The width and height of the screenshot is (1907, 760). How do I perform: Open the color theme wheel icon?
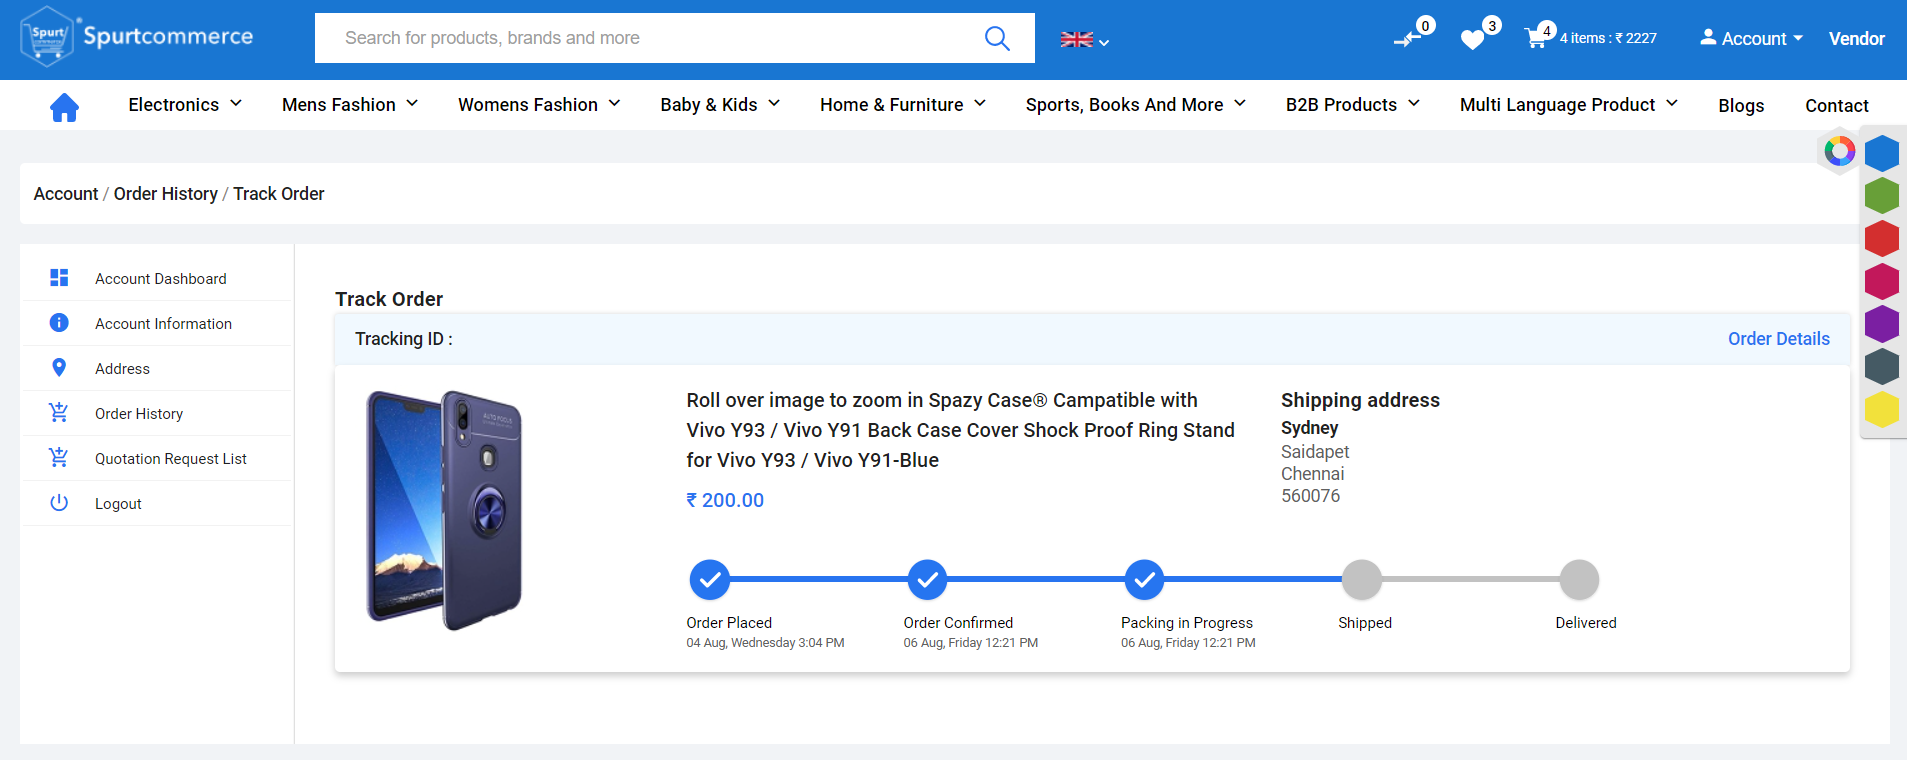click(1839, 151)
